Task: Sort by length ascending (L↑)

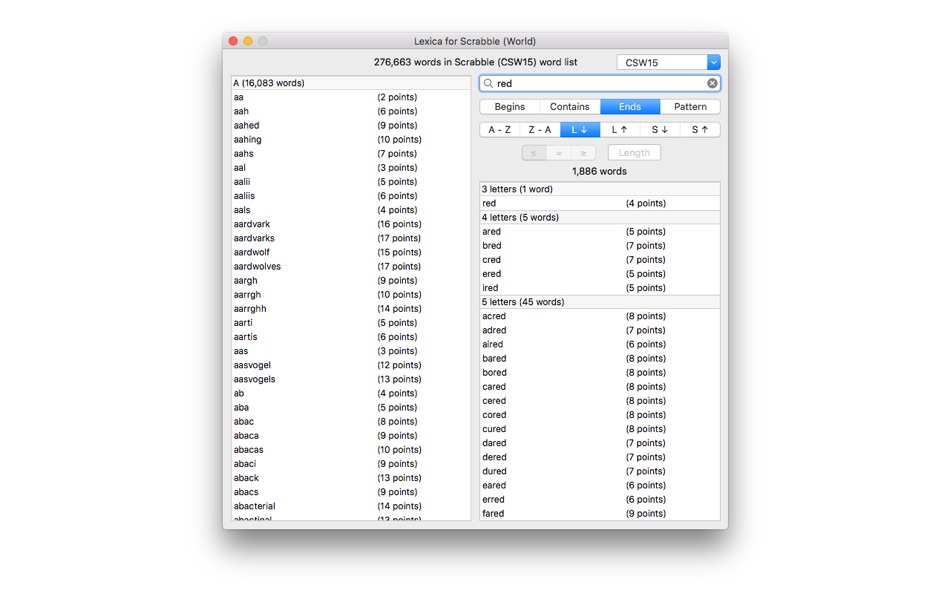Action: [x=620, y=130]
